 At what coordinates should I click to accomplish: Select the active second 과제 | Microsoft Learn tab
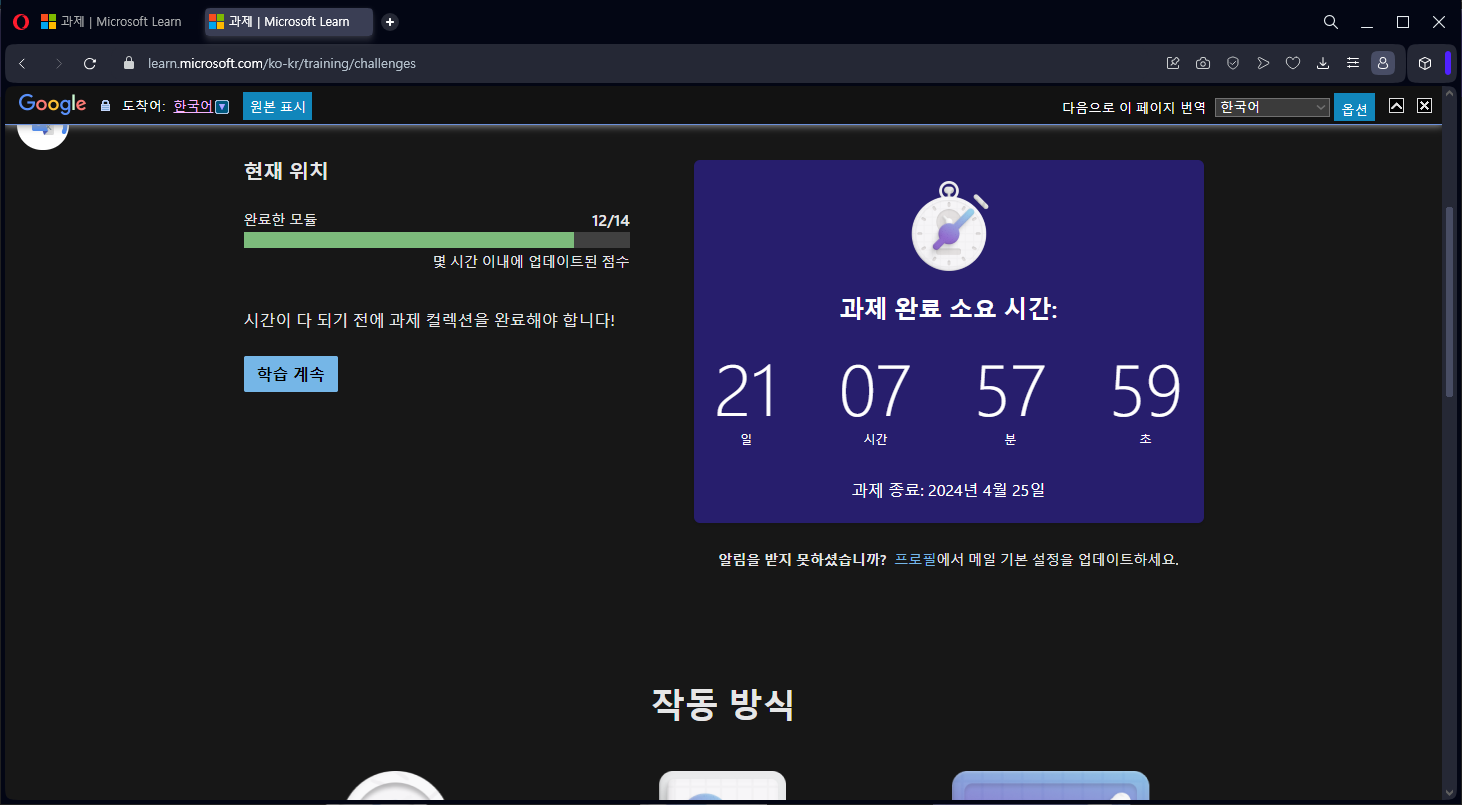288,22
